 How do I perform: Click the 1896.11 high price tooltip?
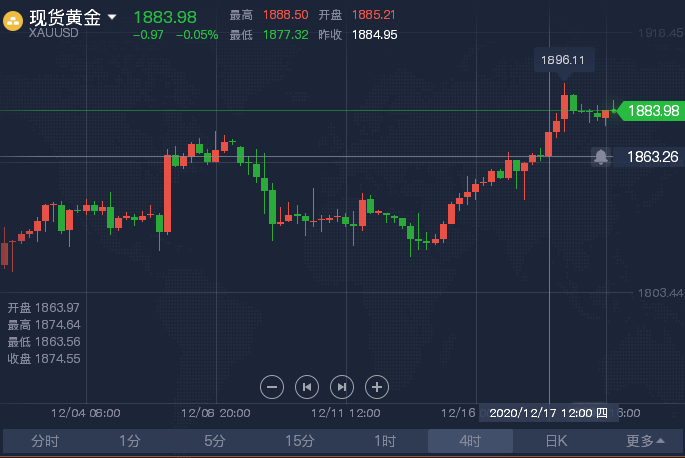pyautogui.click(x=564, y=60)
